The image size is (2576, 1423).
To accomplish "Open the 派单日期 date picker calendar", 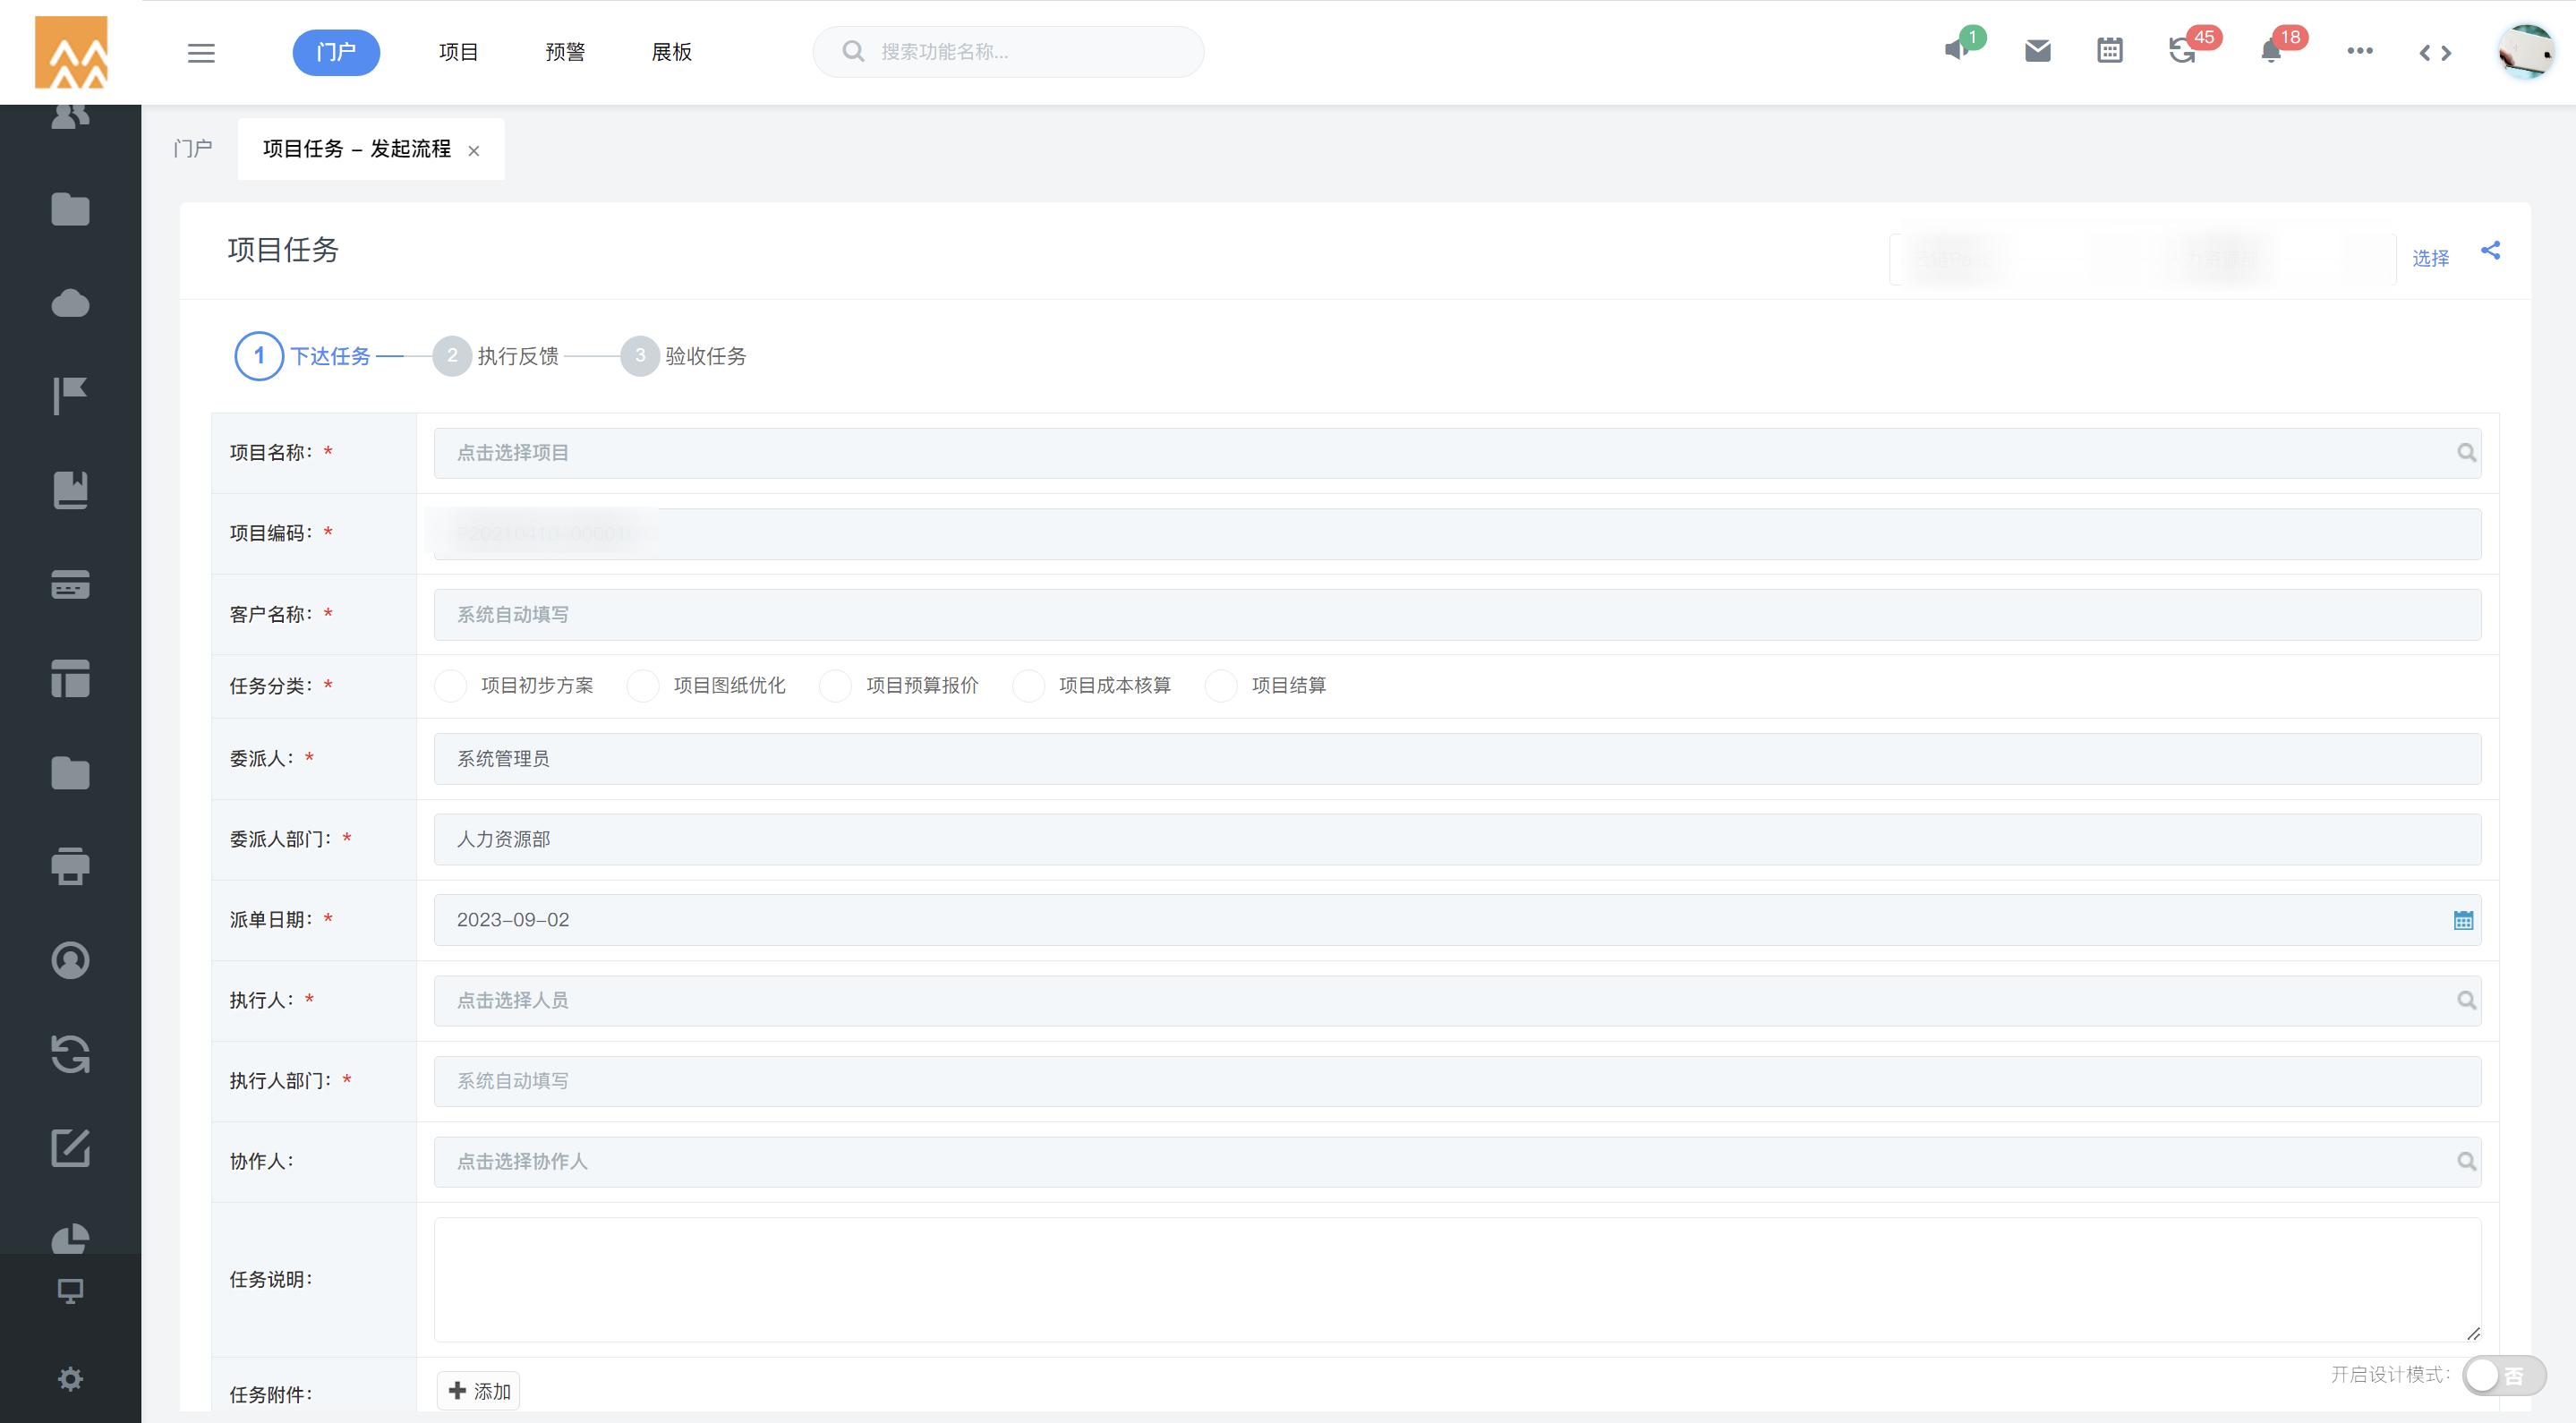I will click(2463, 920).
